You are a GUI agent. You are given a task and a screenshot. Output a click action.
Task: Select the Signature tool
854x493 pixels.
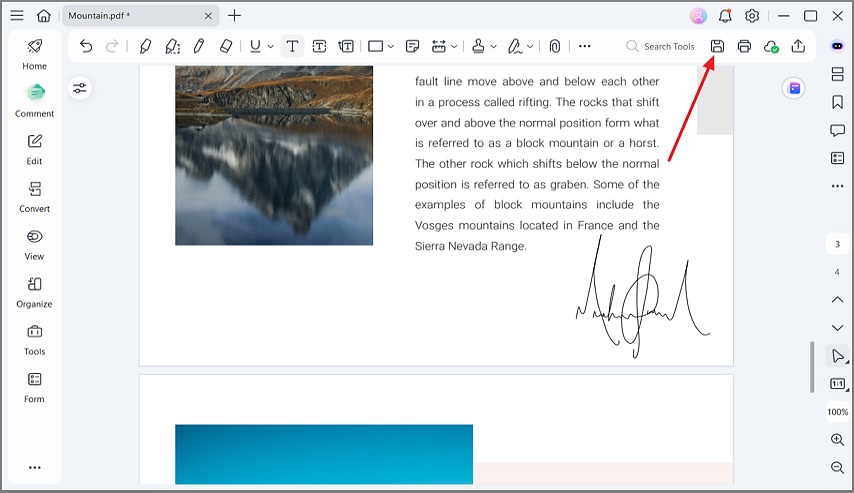pos(515,46)
